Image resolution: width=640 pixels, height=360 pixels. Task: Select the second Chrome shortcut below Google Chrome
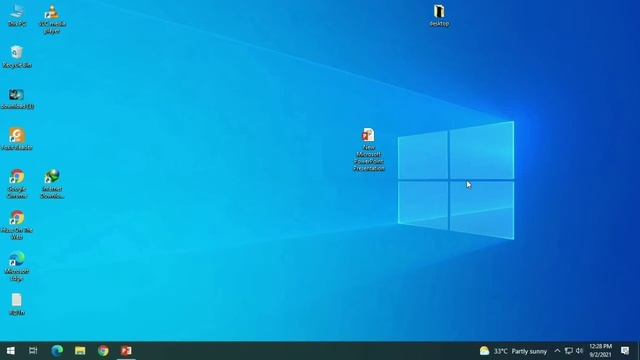(x=17, y=225)
